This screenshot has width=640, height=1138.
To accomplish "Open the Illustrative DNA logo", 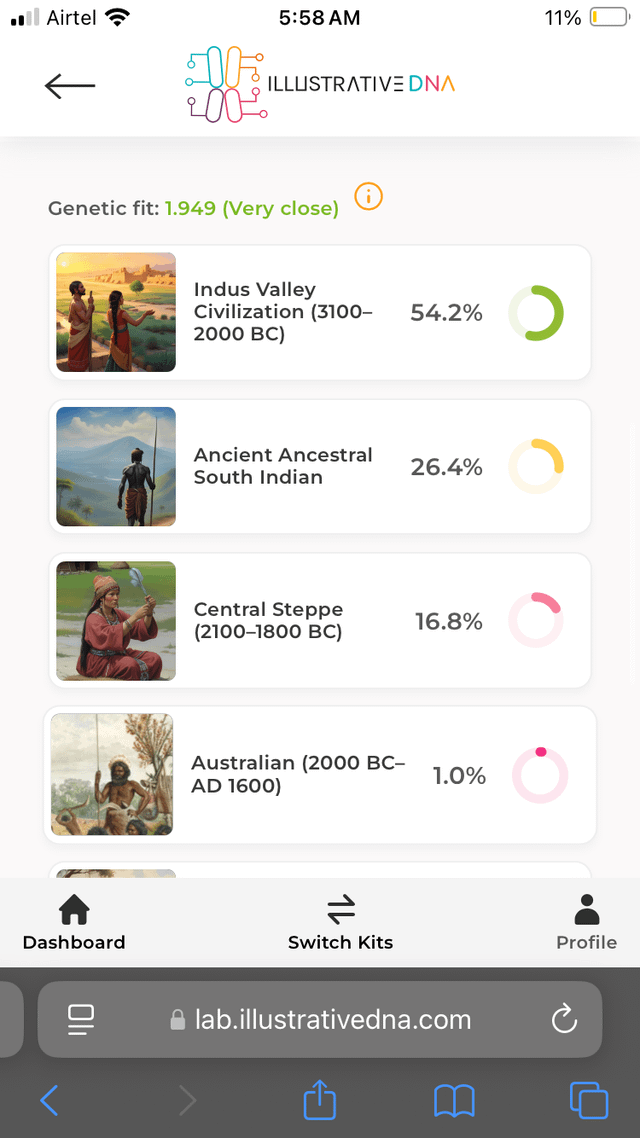I will [x=320, y=85].
